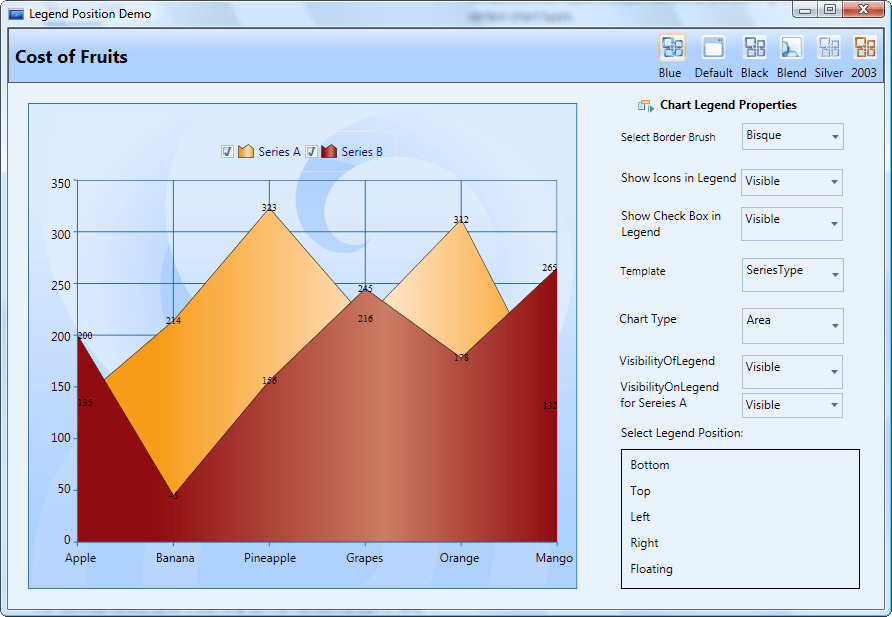The image size is (892, 617).
Task: Pick Right from legend position list
Action: click(645, 543)
